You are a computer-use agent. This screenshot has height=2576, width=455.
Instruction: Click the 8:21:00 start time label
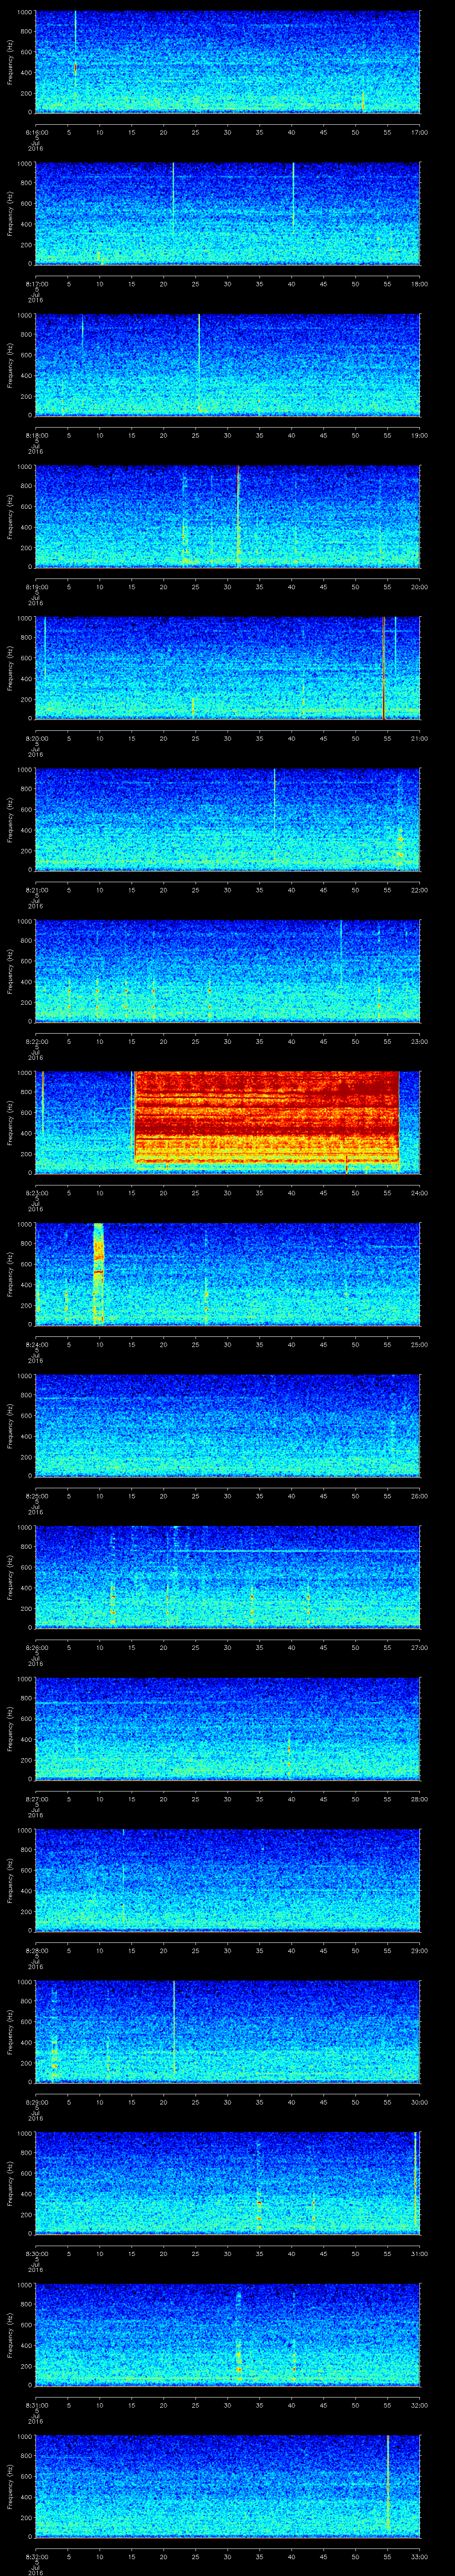pyautogui.click(x=36, y=890)
